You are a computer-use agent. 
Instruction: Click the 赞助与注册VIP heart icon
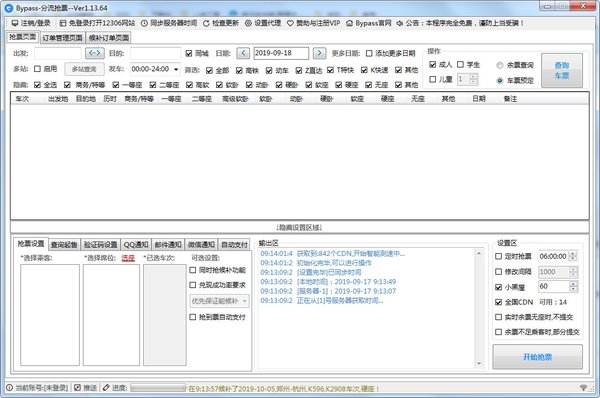[290, 23]
